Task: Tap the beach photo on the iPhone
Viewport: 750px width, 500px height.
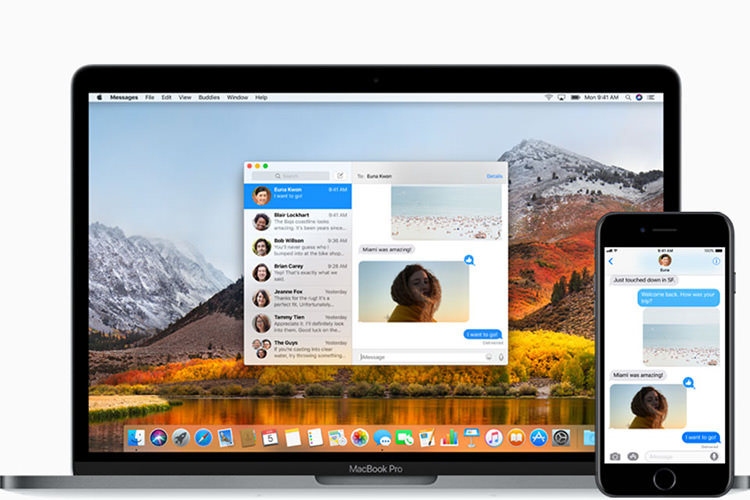Action: click(x=681, y=337)
